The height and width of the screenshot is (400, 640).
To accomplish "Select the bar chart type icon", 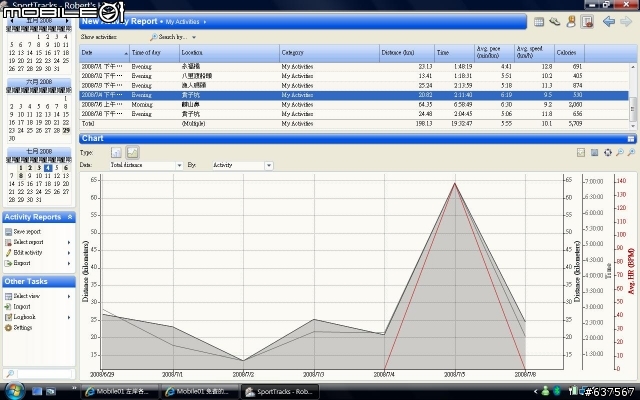I will point(116,153).
